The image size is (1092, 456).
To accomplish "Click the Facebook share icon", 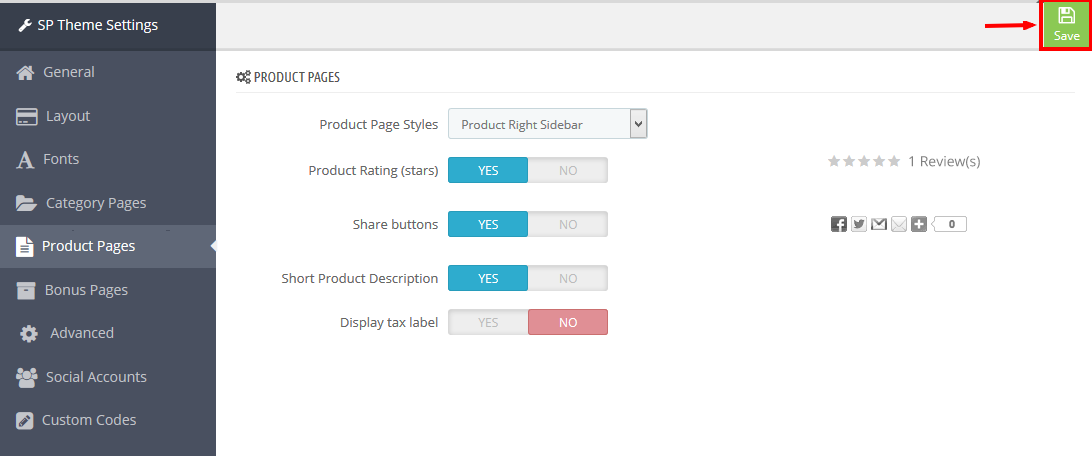I will pos(838,224).
